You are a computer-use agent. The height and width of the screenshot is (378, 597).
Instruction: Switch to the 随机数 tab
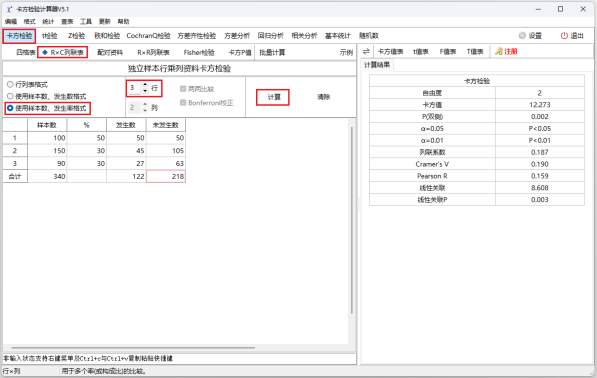(369, 36)
